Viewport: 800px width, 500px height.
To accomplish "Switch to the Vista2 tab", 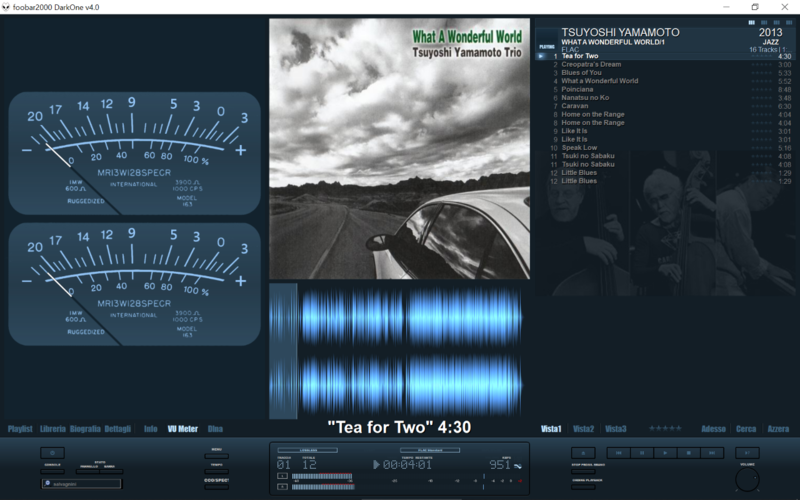I will [x=583, y=429].
